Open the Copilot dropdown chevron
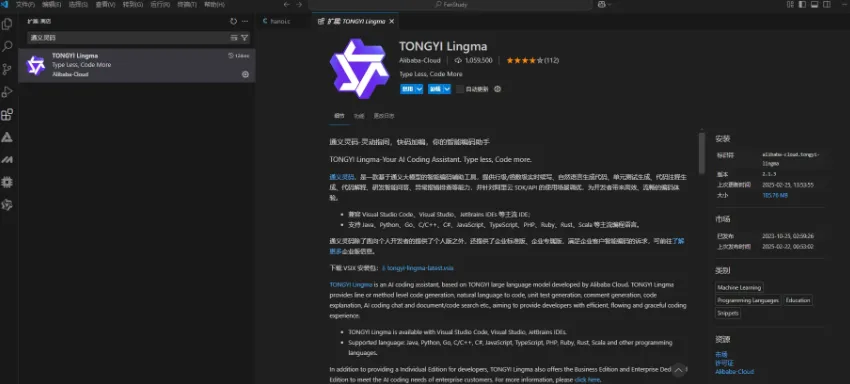 pos(609,4)
